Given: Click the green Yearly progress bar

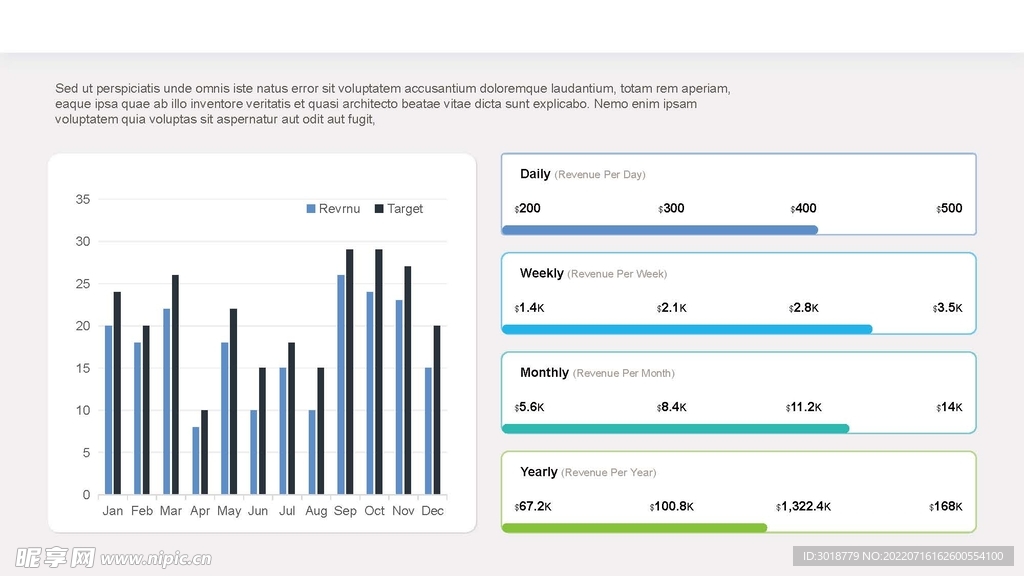Looking at the screenshot, I should pyautogui.click(x=634, y=527).
